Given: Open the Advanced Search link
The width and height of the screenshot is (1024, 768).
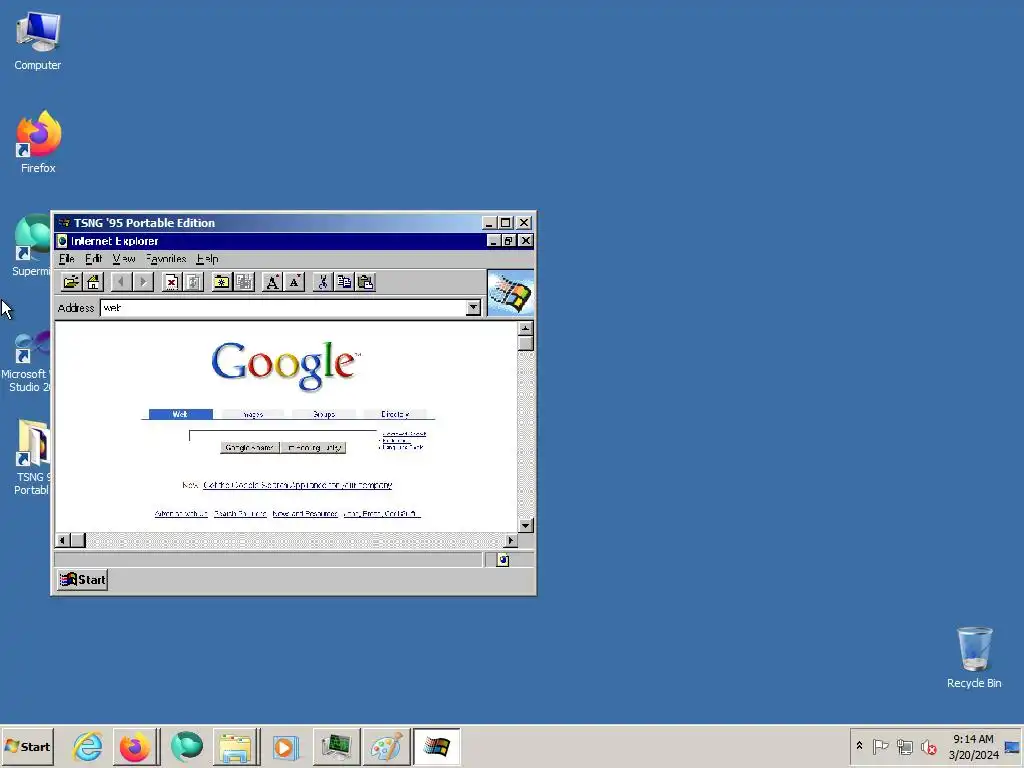Looking at the screenshot, I should click(404, 434).
